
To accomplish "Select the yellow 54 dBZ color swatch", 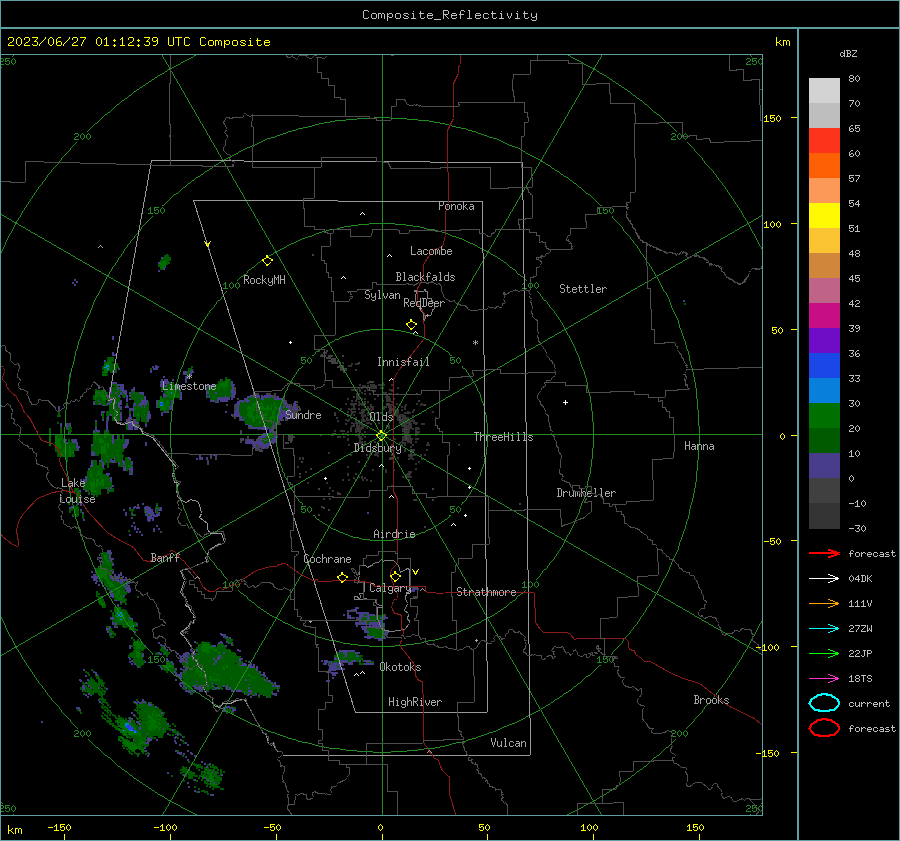I will point(824,215).
